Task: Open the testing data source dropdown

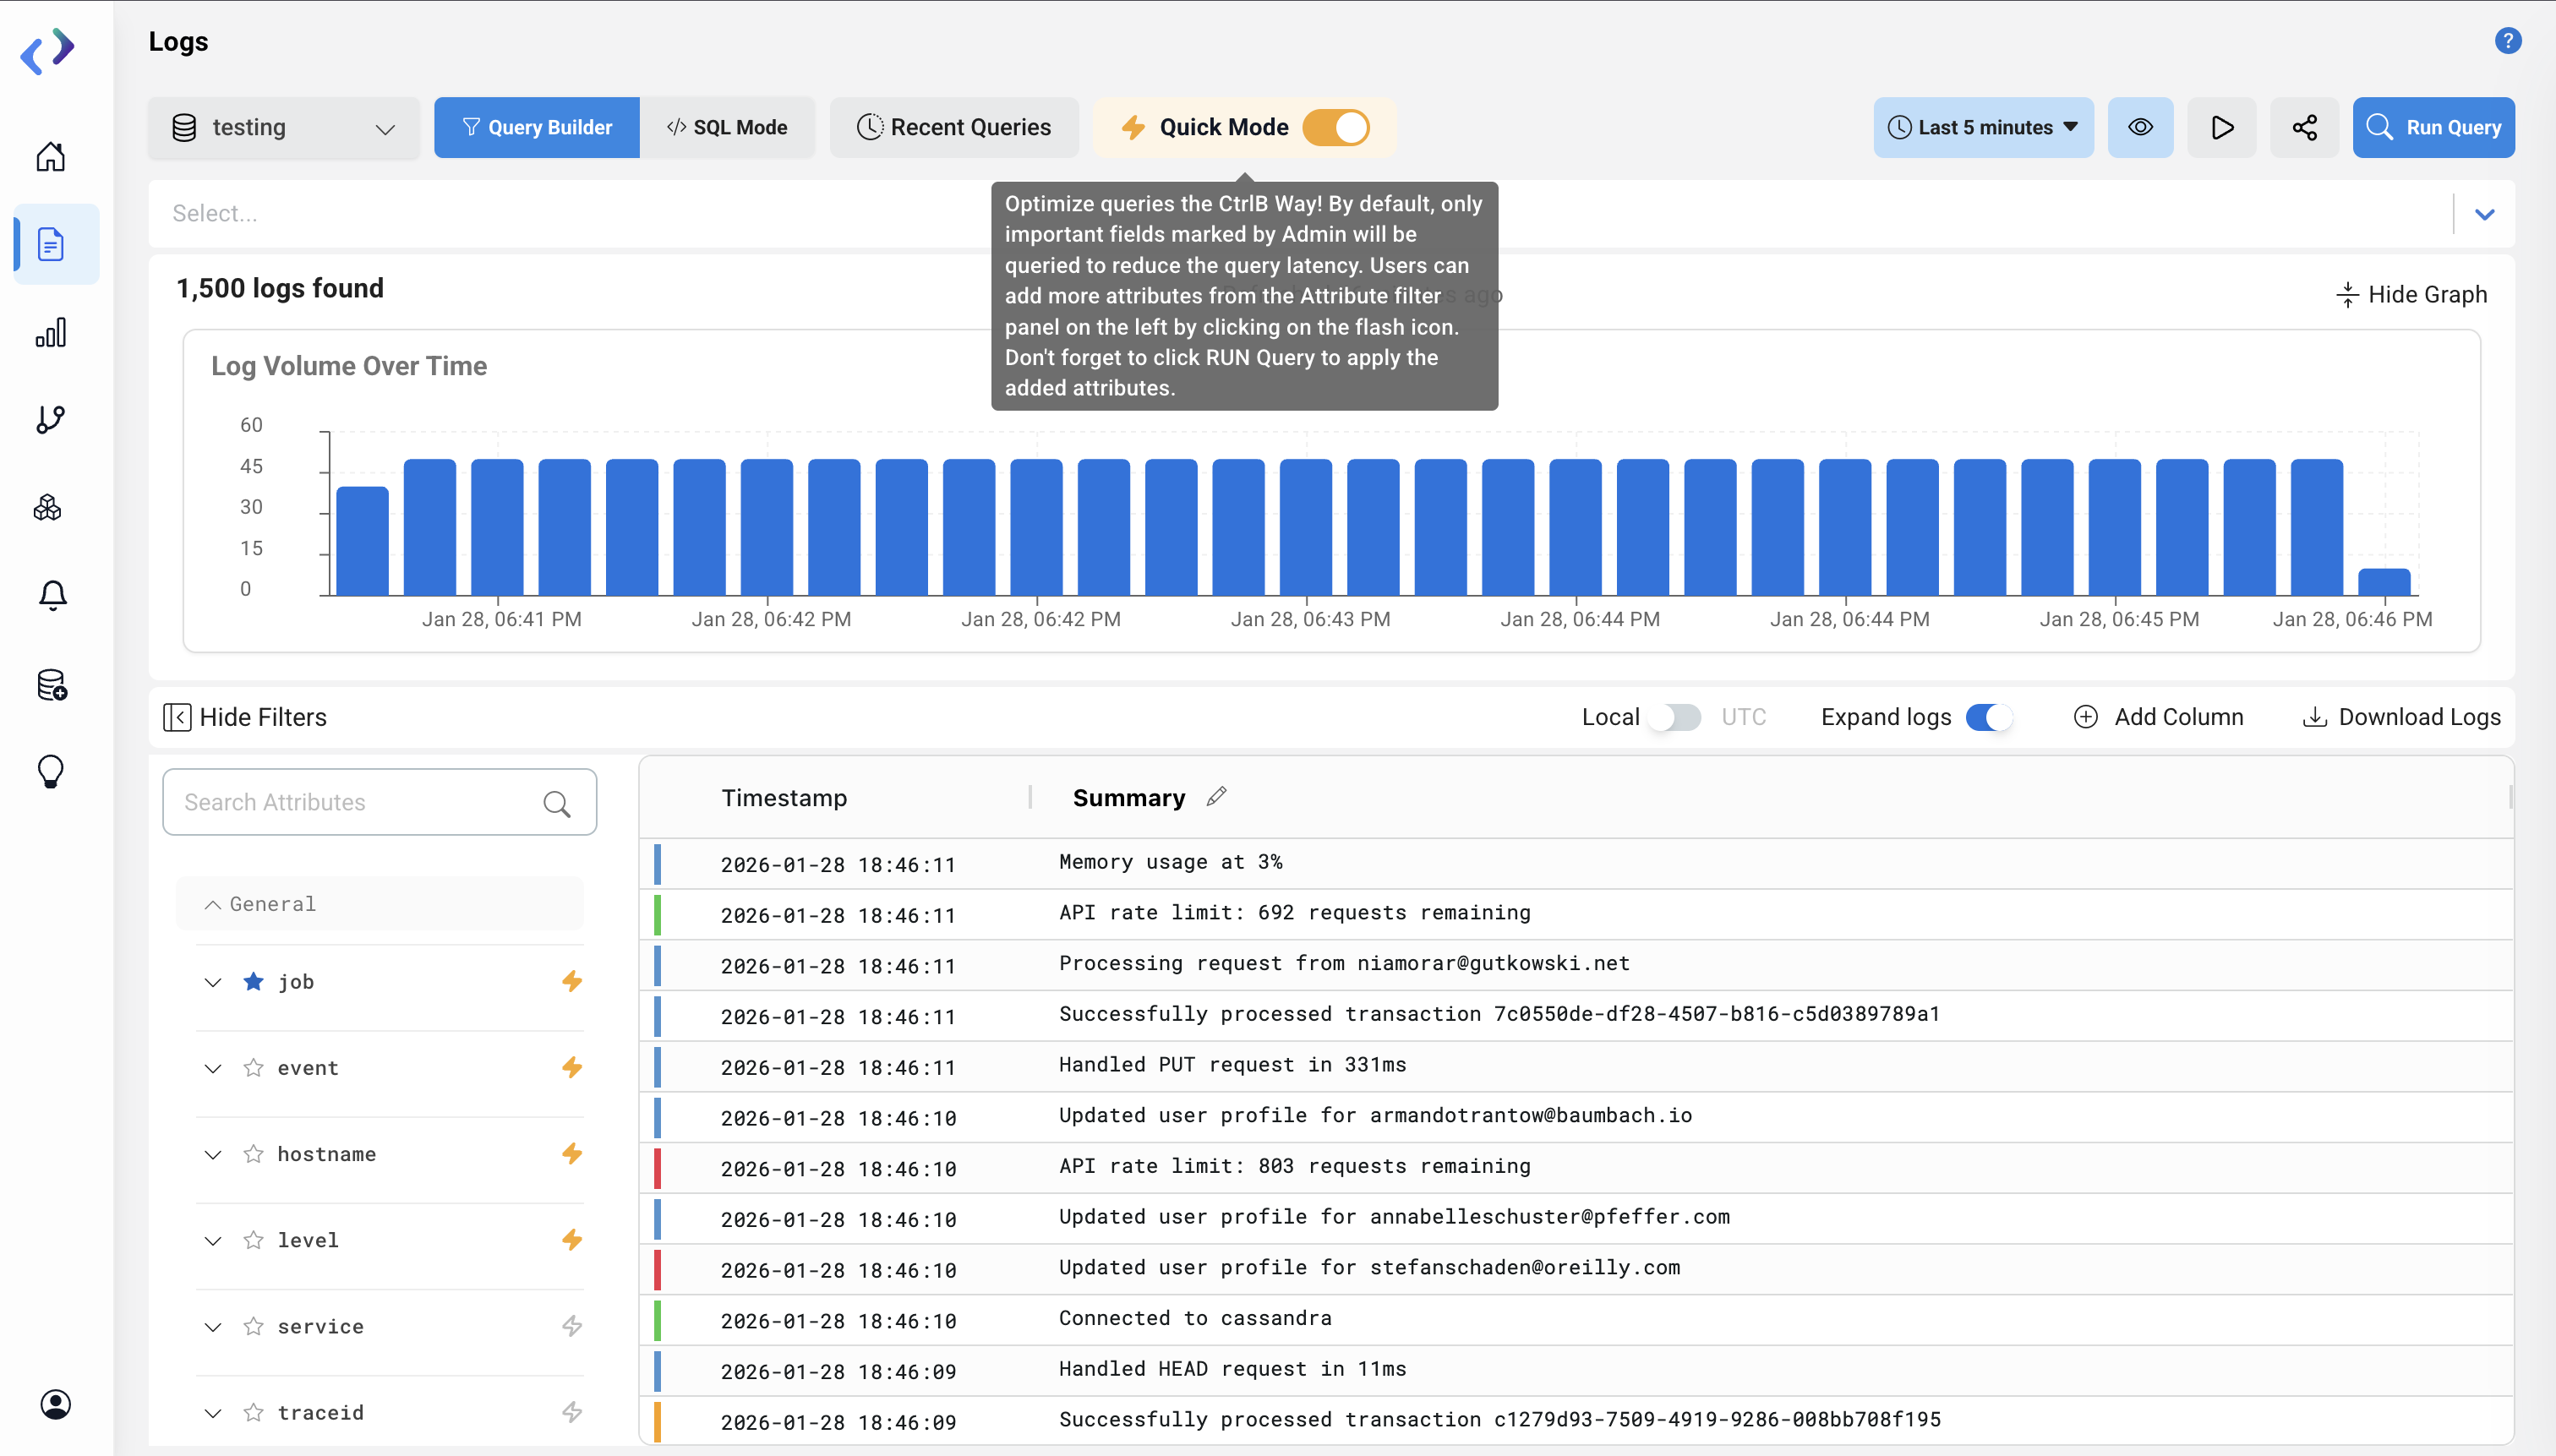Action: coord(284,127)
